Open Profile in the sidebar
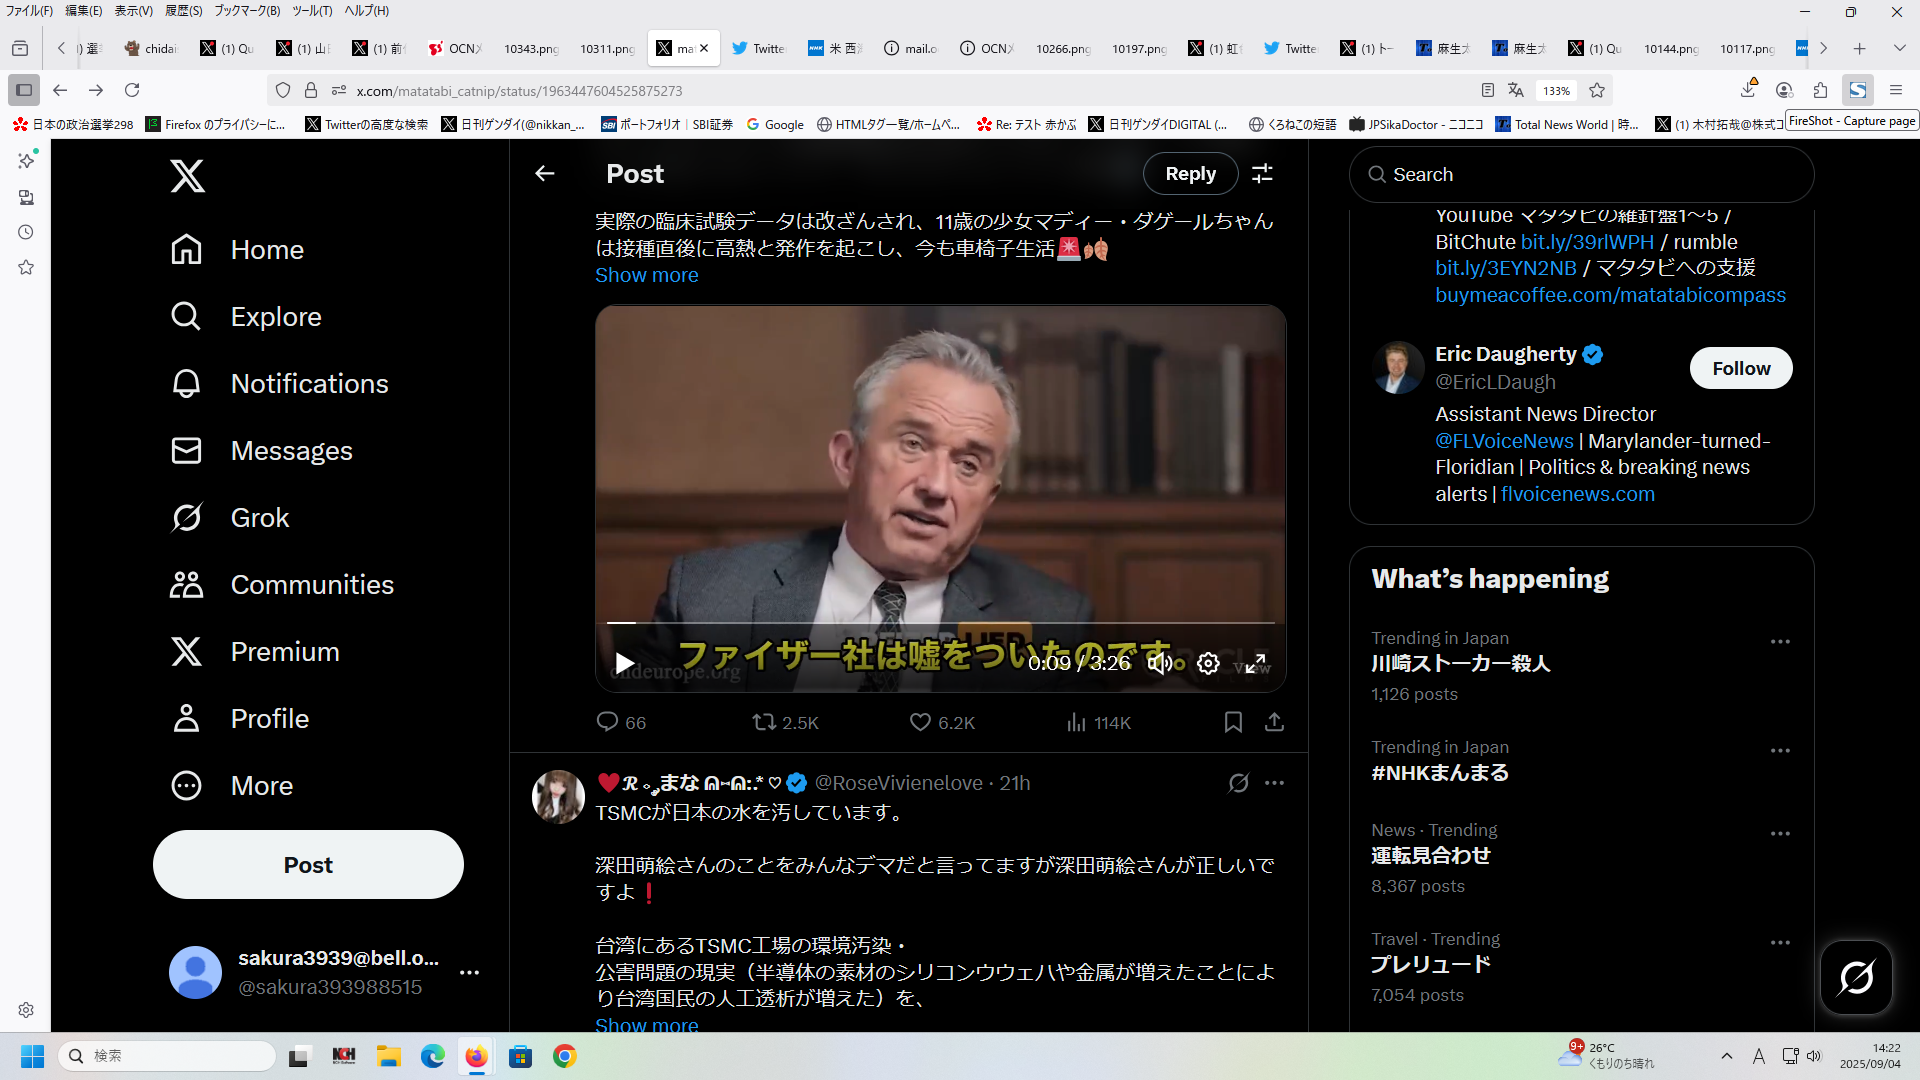This screenshot has width=1920, height=1080. (240, 719)
